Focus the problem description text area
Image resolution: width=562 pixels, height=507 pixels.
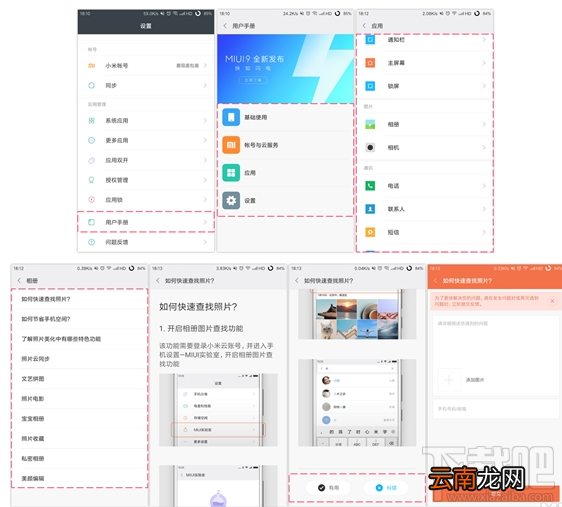(x=496, y=341)
